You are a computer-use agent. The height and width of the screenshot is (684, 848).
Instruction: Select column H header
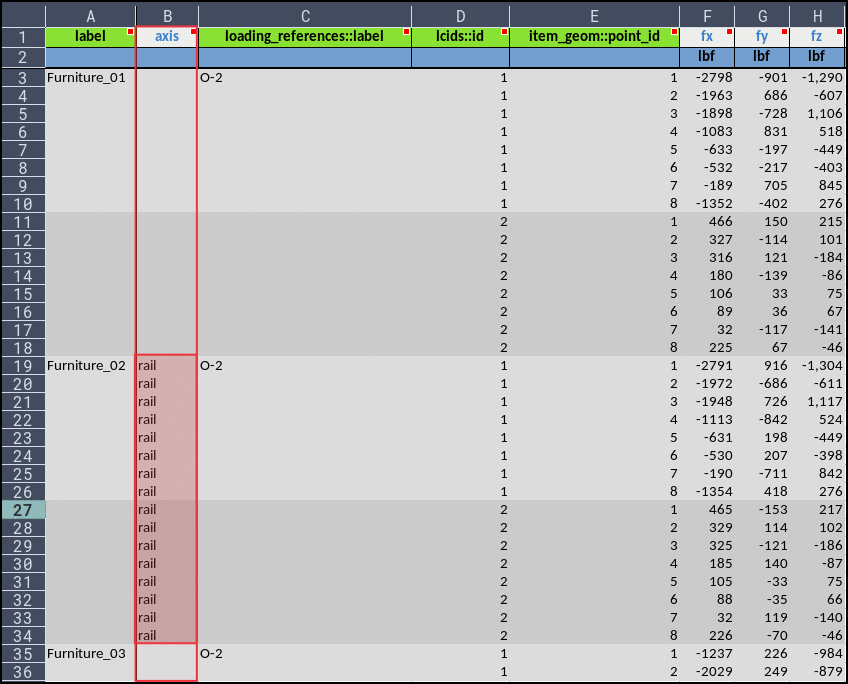tap(816, 16)
